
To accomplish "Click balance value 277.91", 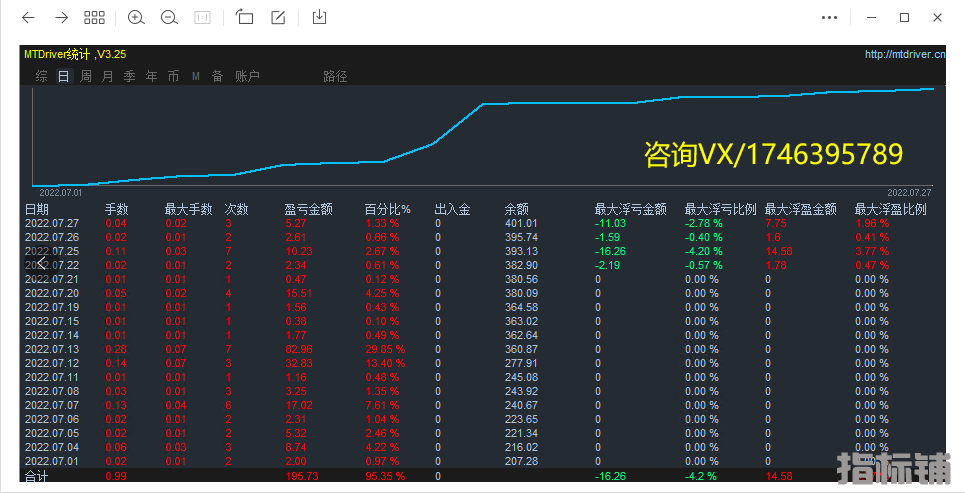I will [521, 363].
